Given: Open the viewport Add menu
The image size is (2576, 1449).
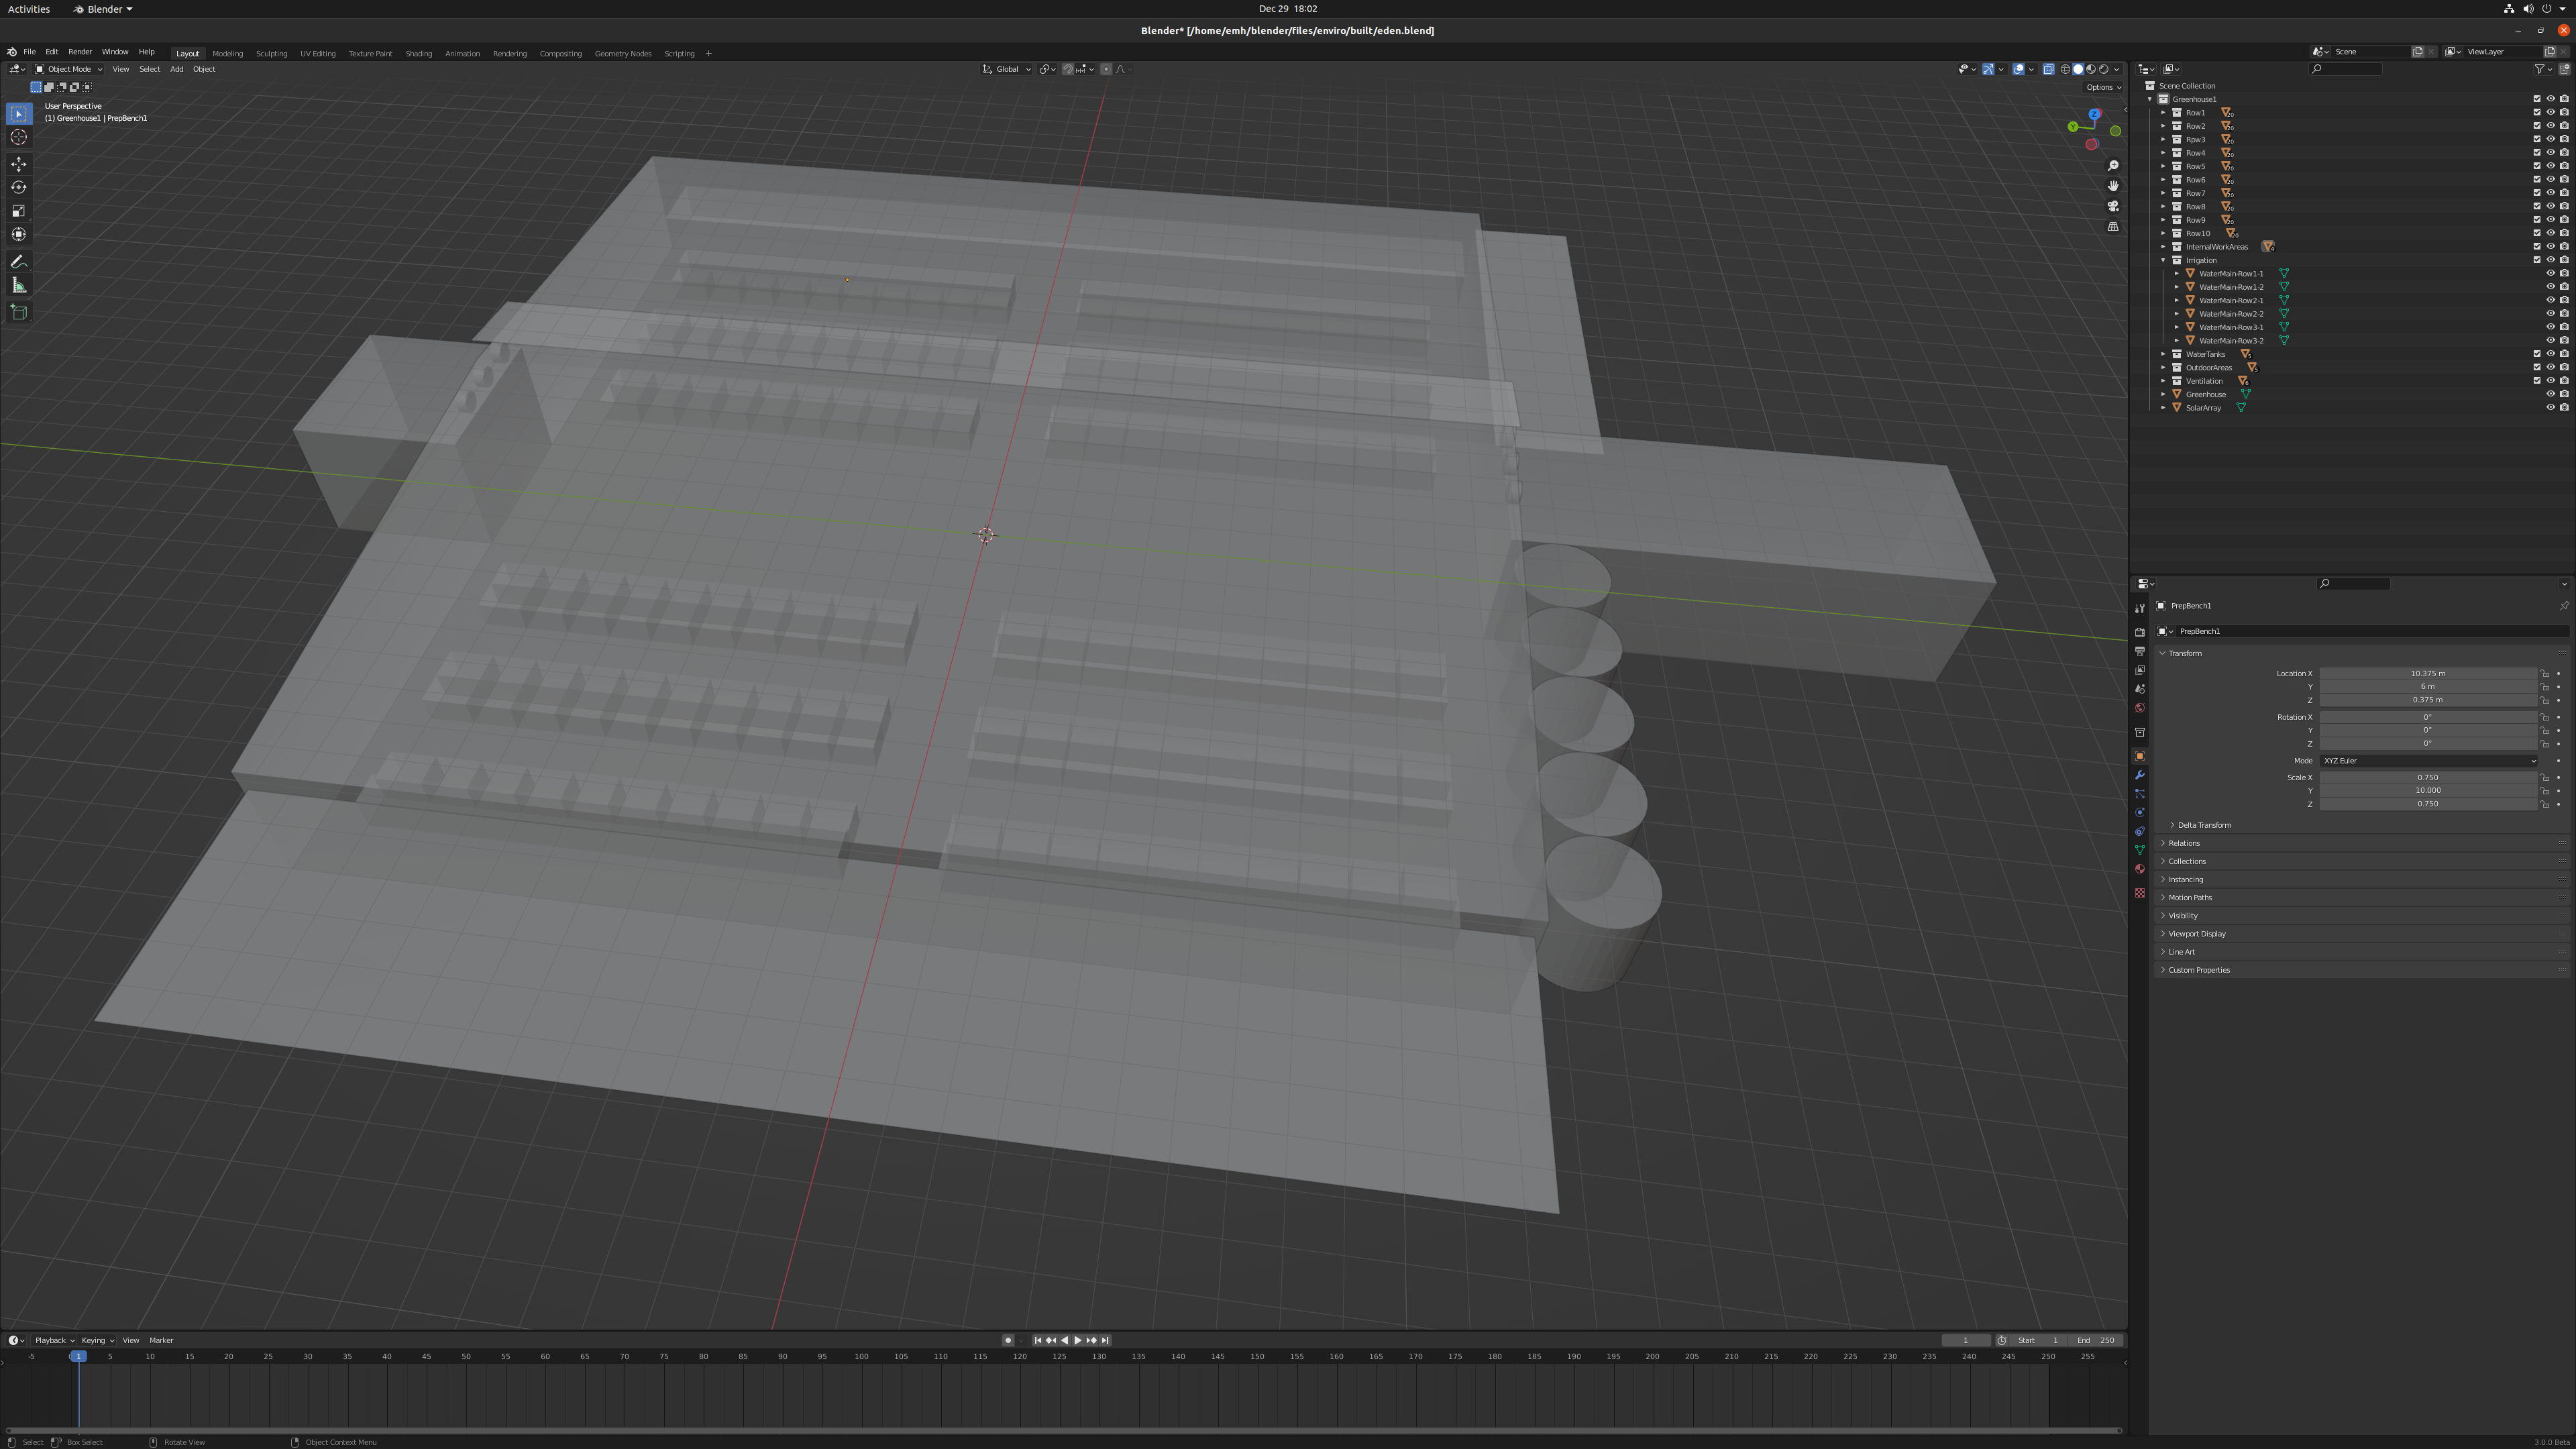Looking at the screenshot, I should coord(176,69).
